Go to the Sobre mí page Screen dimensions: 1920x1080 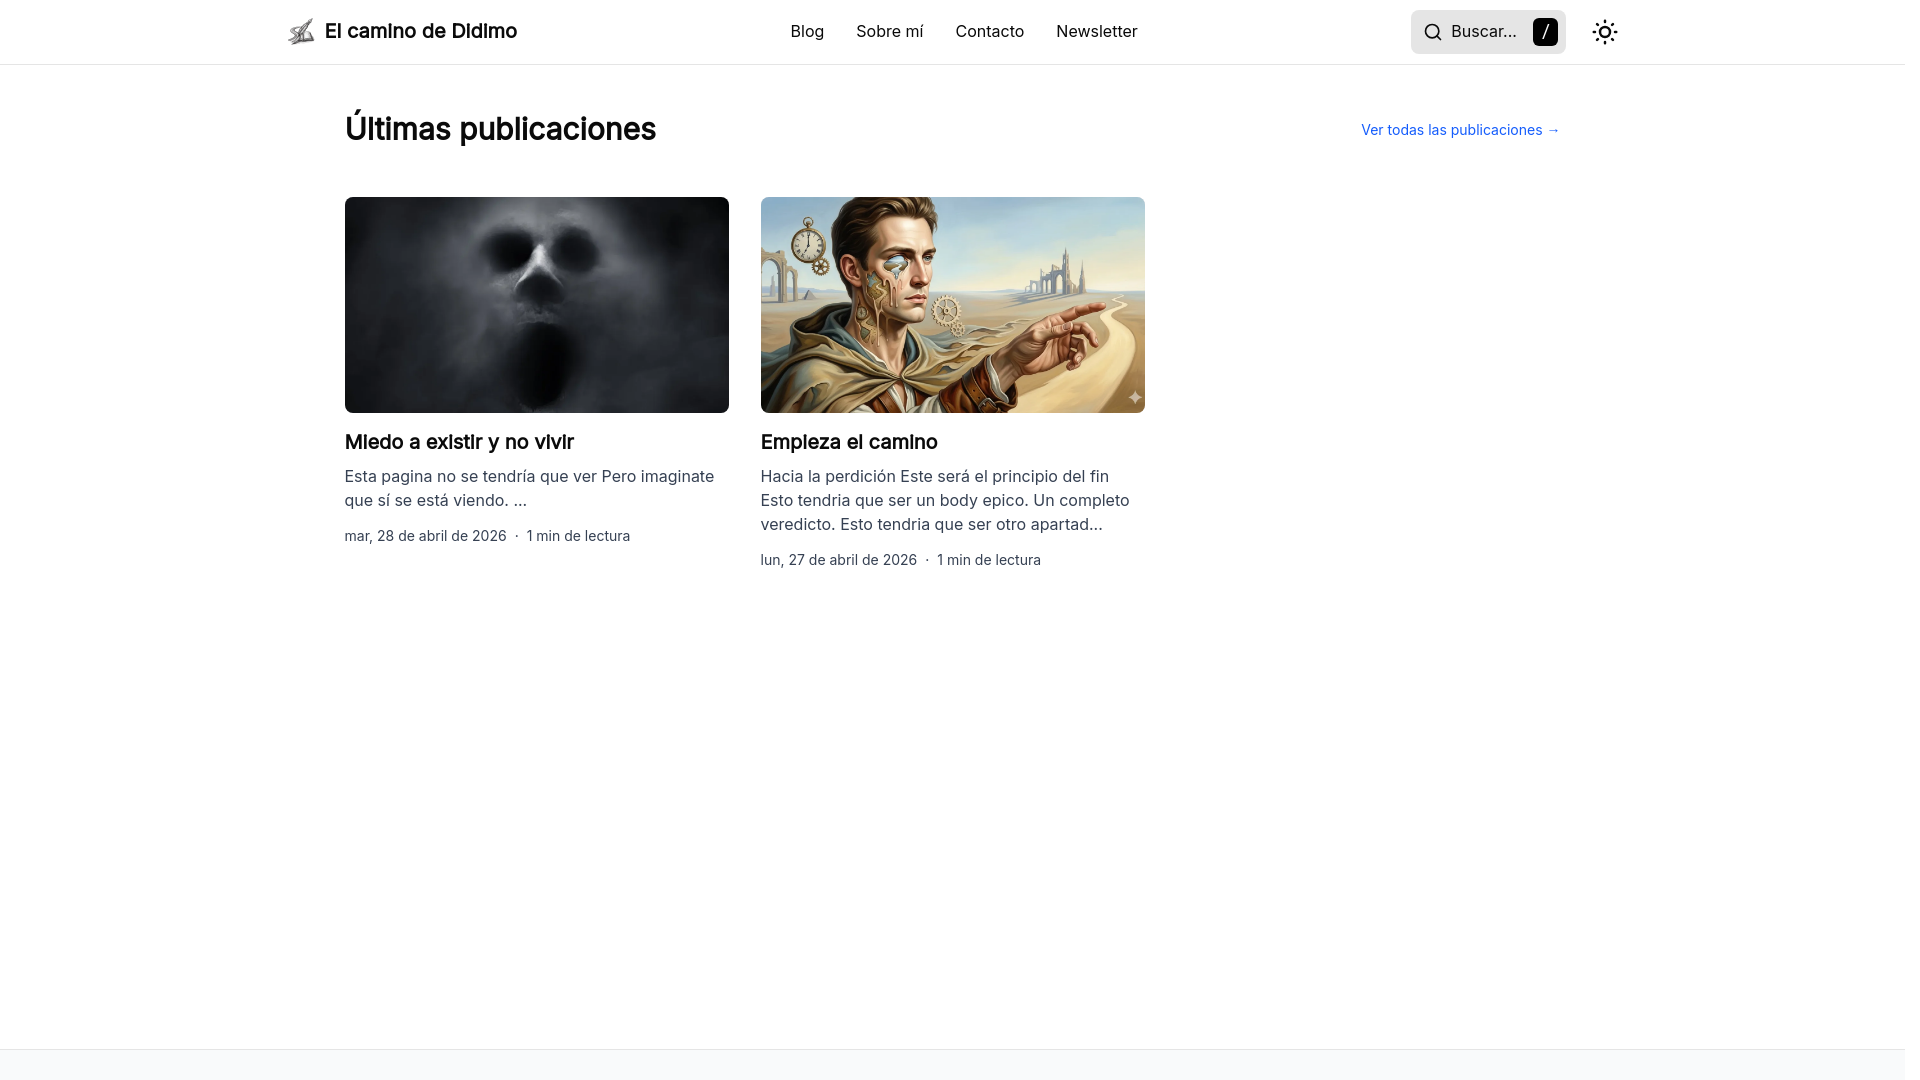890,31
